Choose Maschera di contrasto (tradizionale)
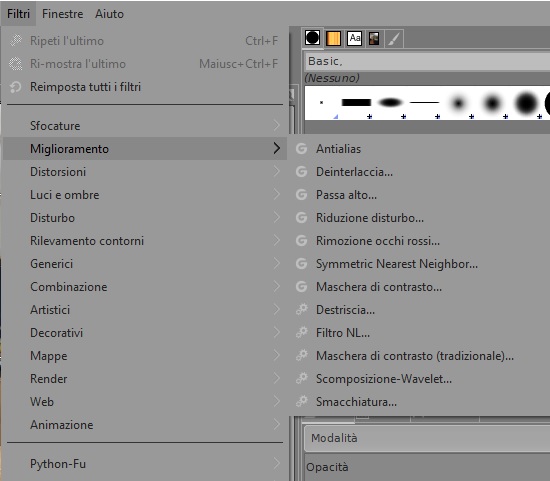 click(420, 356)
